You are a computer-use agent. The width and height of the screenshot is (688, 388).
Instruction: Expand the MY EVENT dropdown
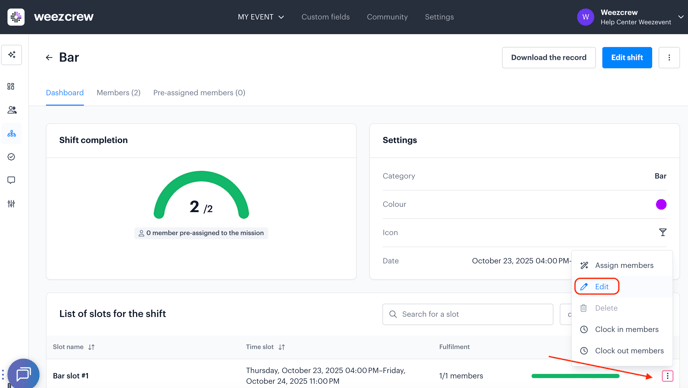(x=261, y=17)
